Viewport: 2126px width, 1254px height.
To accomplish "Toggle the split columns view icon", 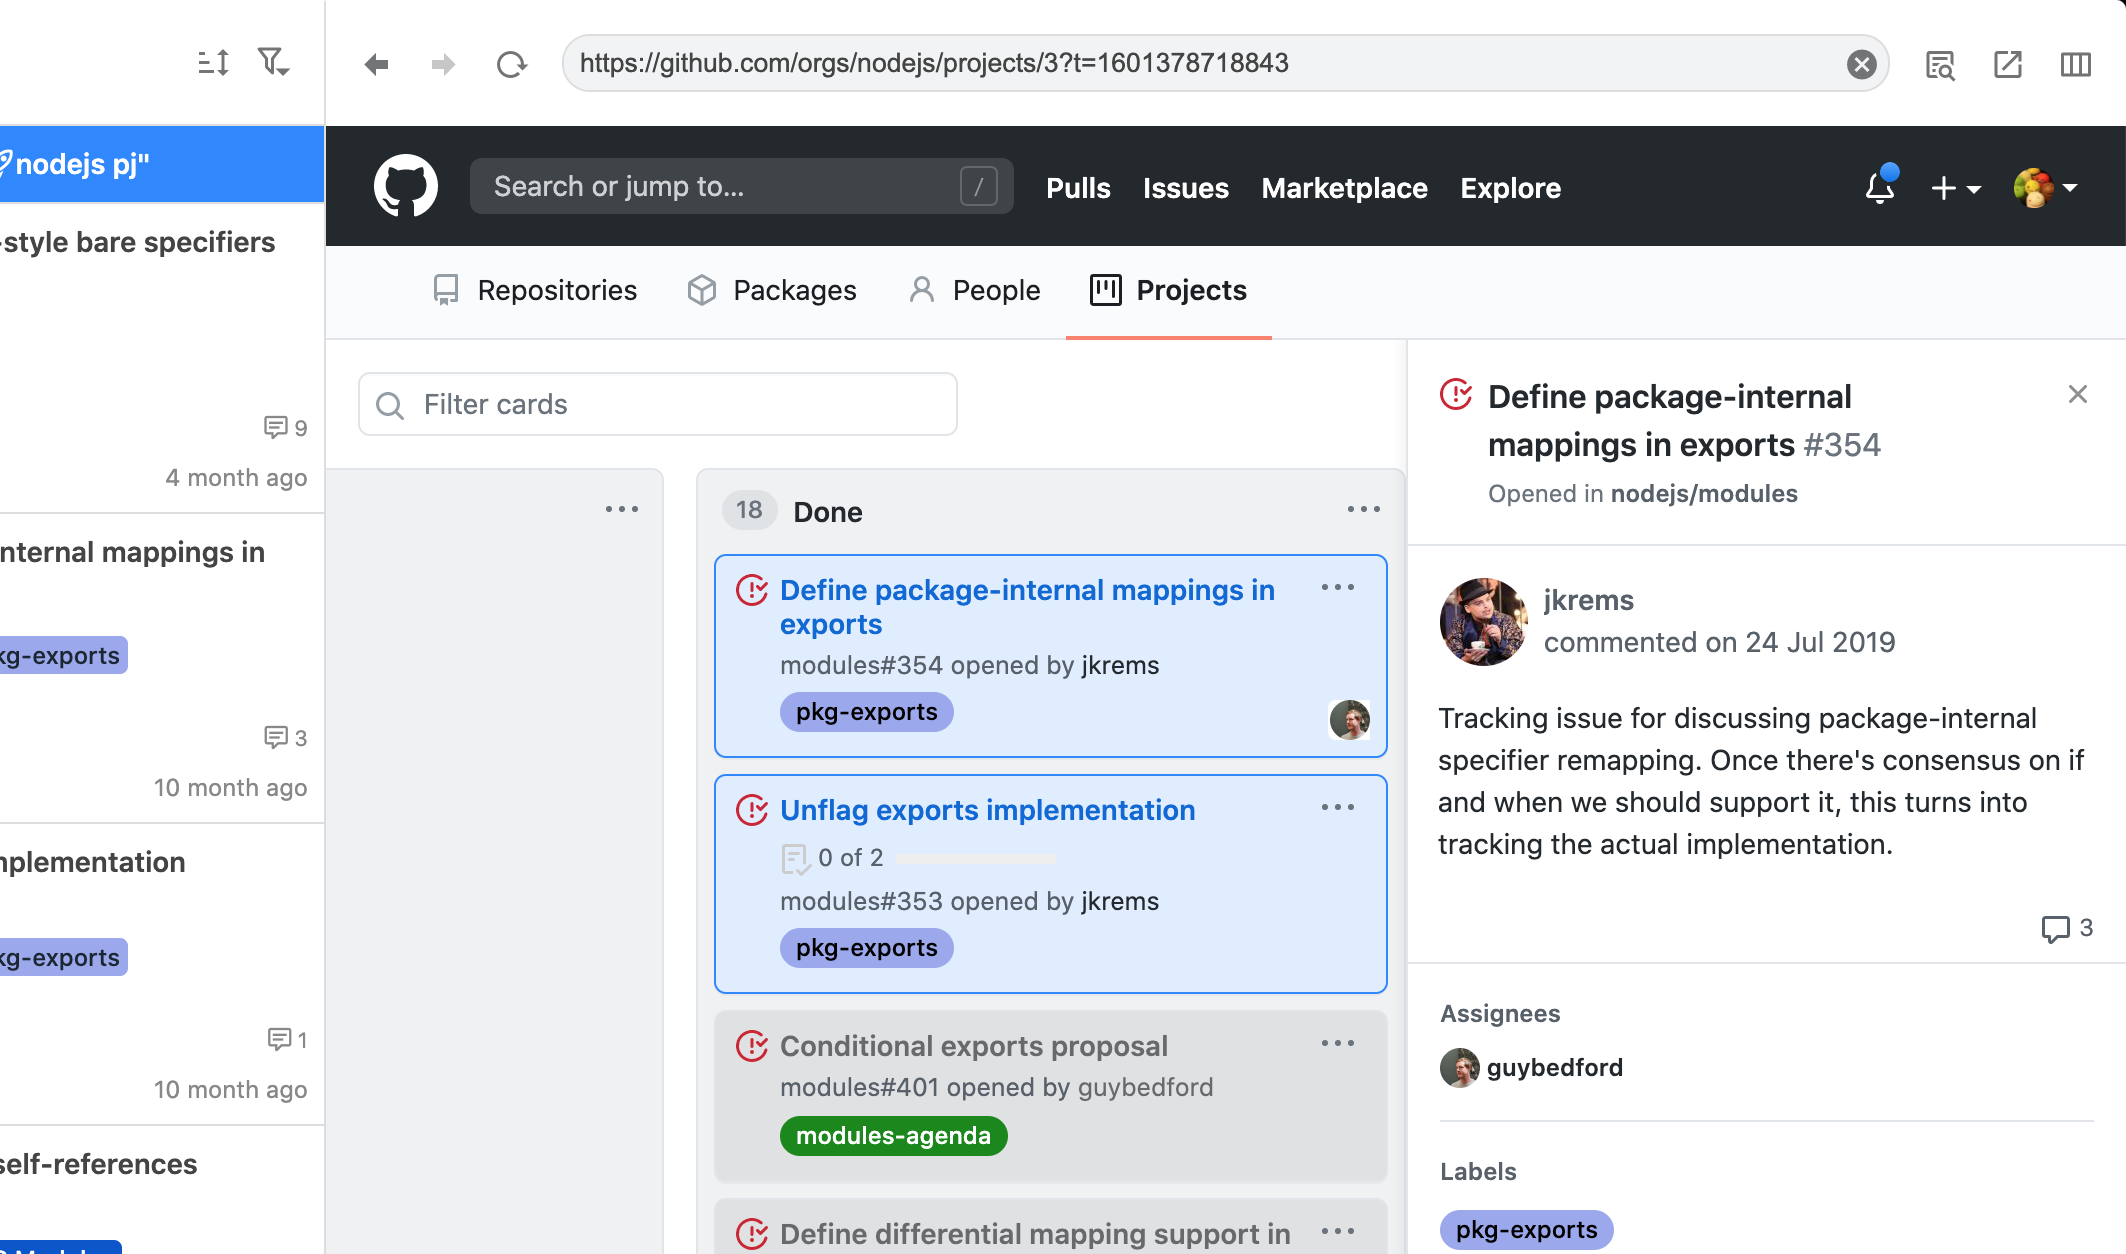I will [2075, 64].
